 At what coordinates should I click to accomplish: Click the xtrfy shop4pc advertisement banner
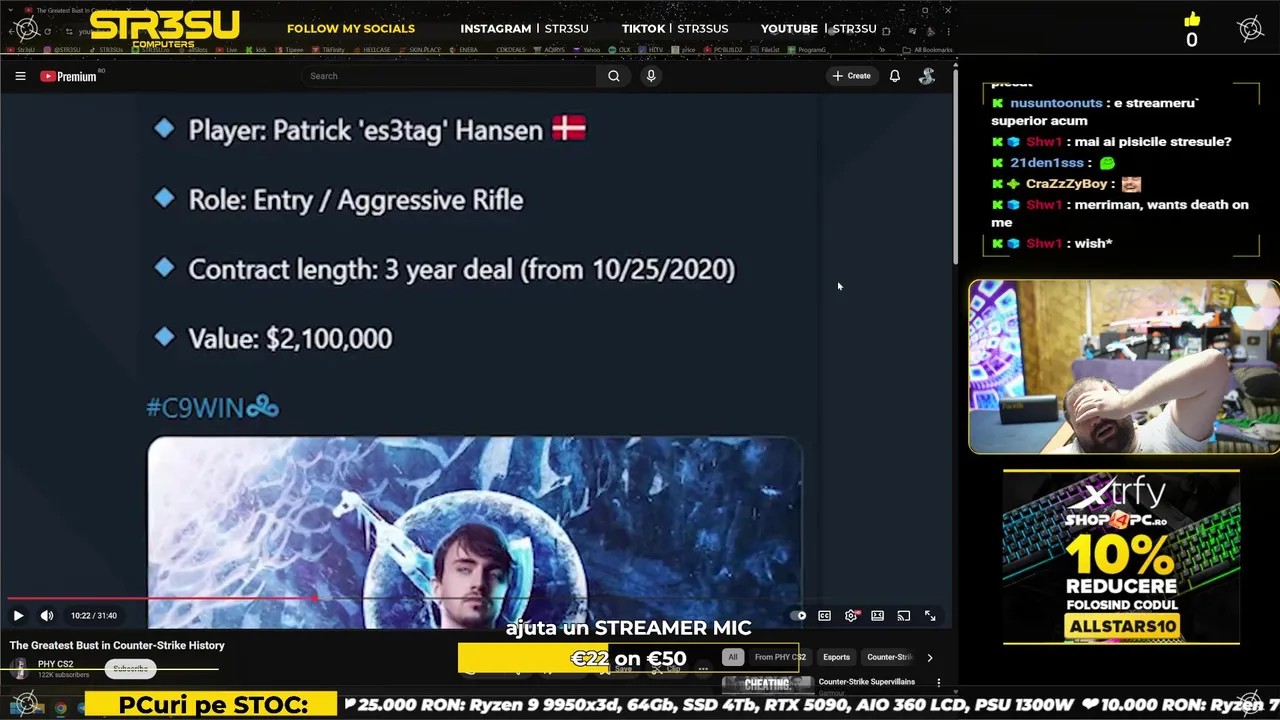1121,557
